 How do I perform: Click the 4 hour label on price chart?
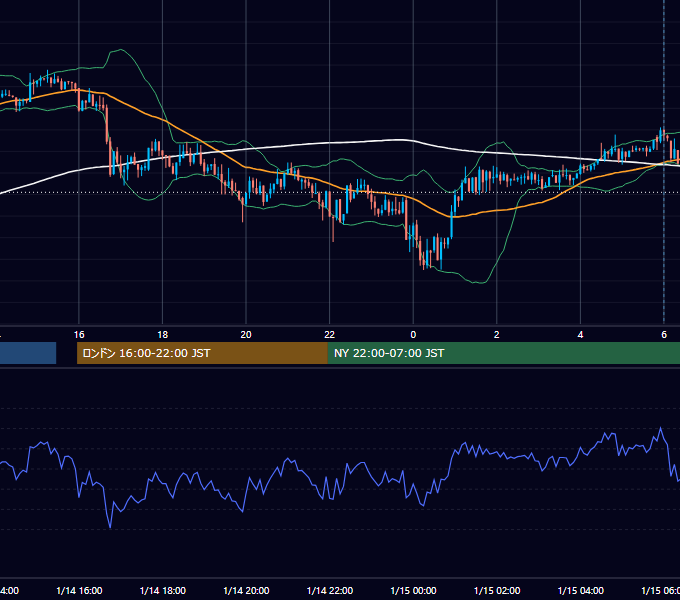coord(580,335)
